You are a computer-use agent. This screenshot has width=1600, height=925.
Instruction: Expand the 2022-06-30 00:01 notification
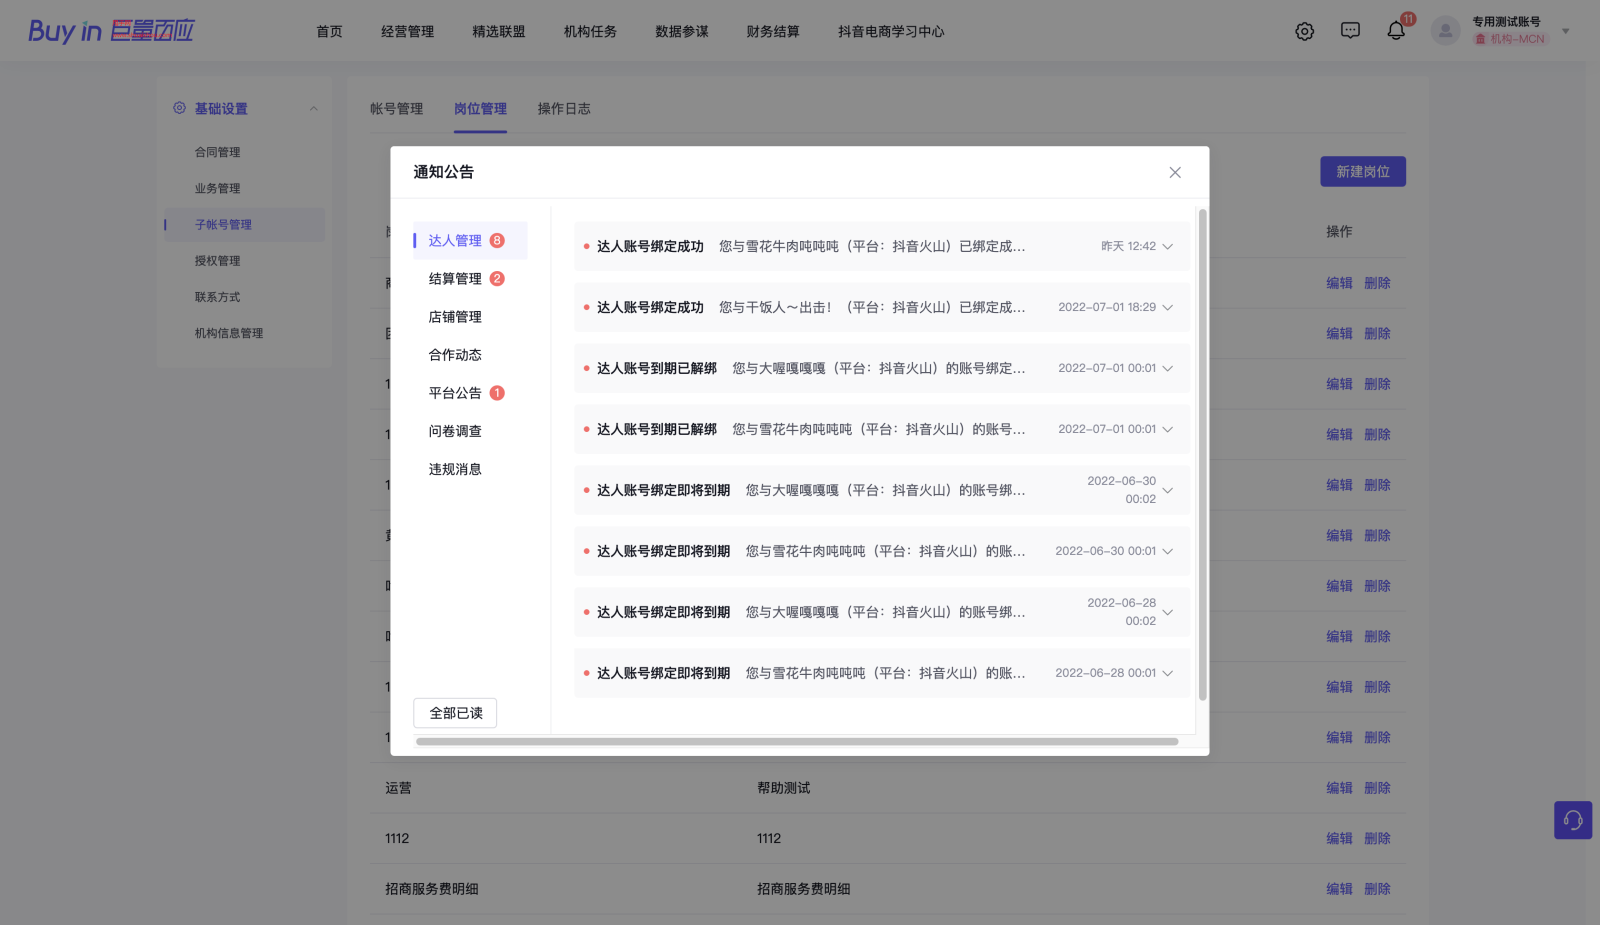point(1167,551)
